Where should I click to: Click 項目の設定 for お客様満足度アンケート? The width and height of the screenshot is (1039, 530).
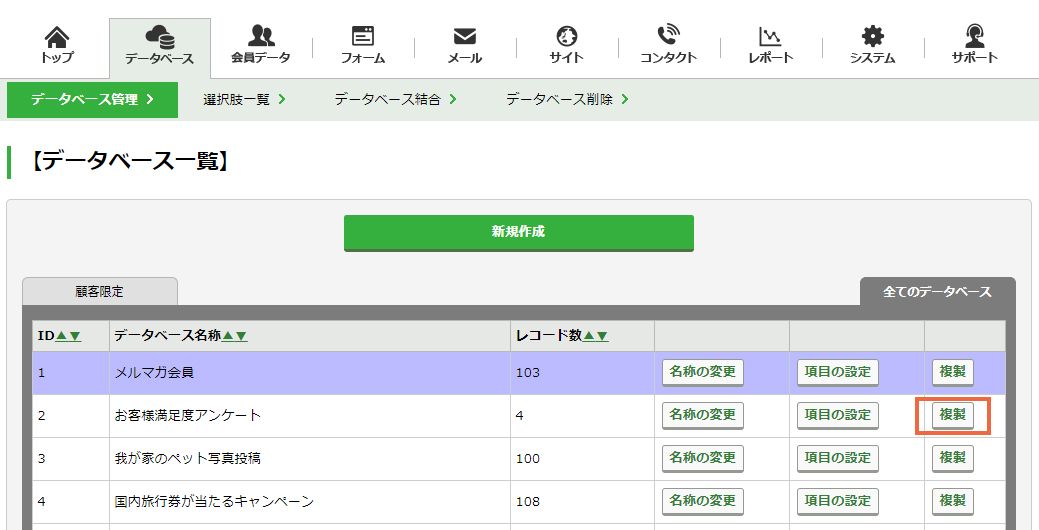pos(838,415)
